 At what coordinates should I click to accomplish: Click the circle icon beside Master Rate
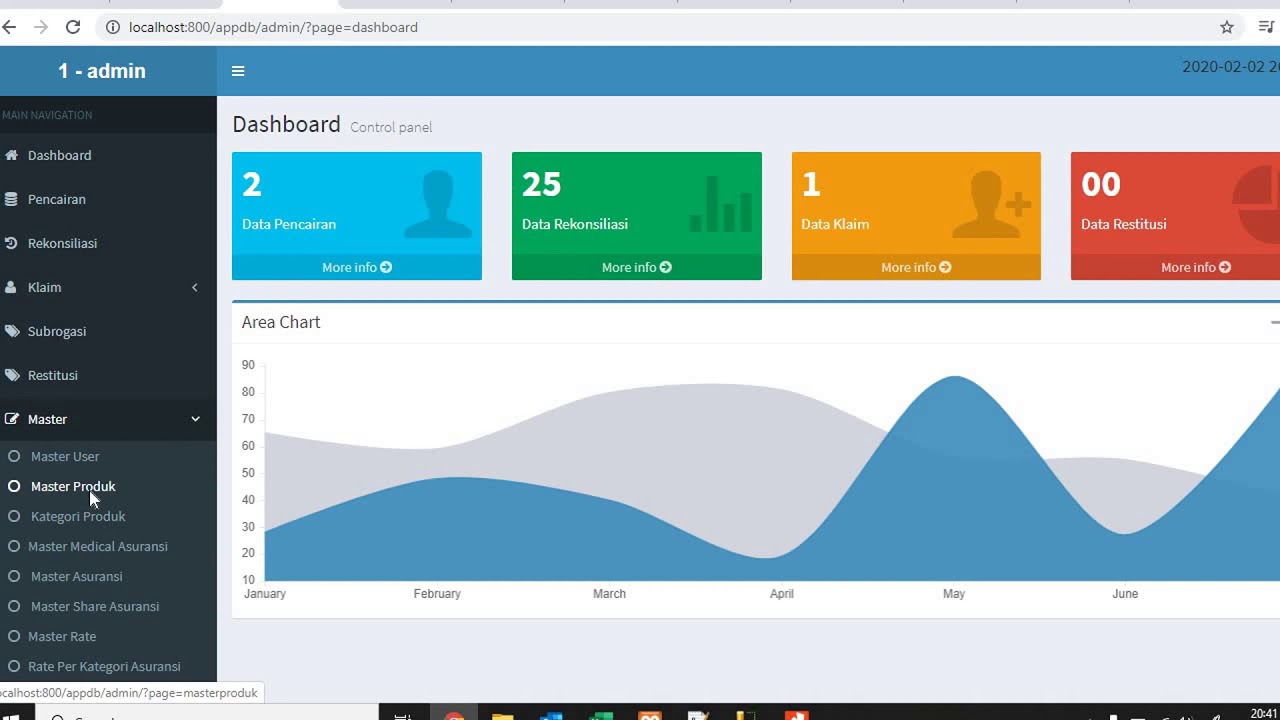coord(14,636)
